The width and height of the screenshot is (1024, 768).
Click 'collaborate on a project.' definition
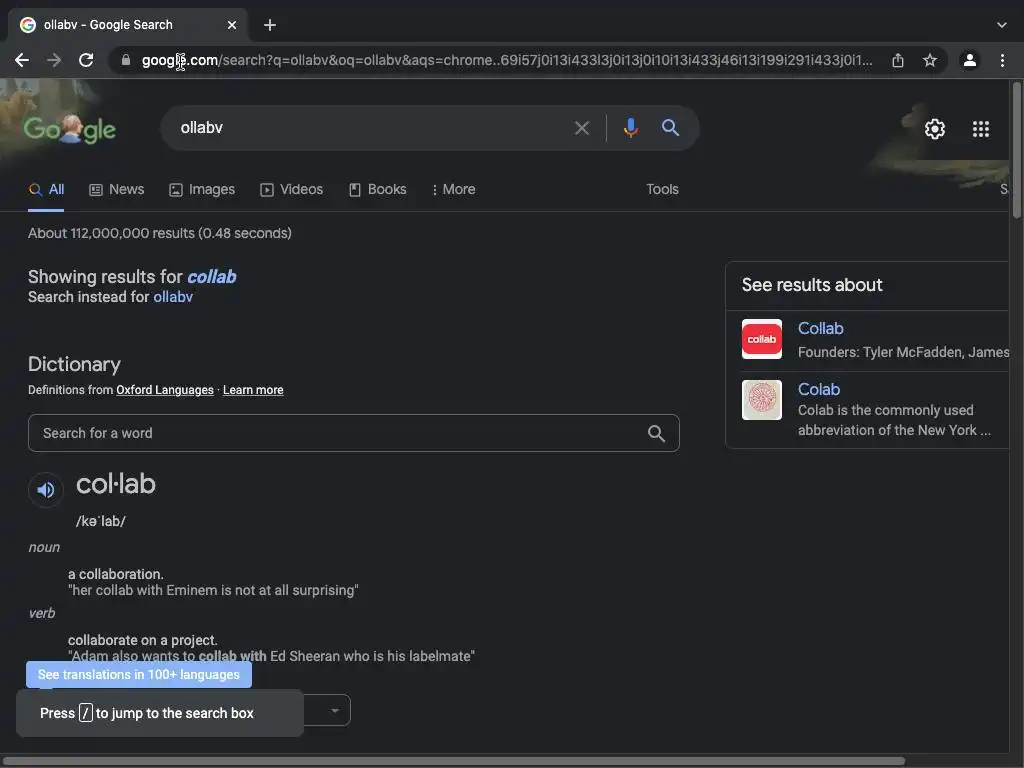tap(143, 640)
